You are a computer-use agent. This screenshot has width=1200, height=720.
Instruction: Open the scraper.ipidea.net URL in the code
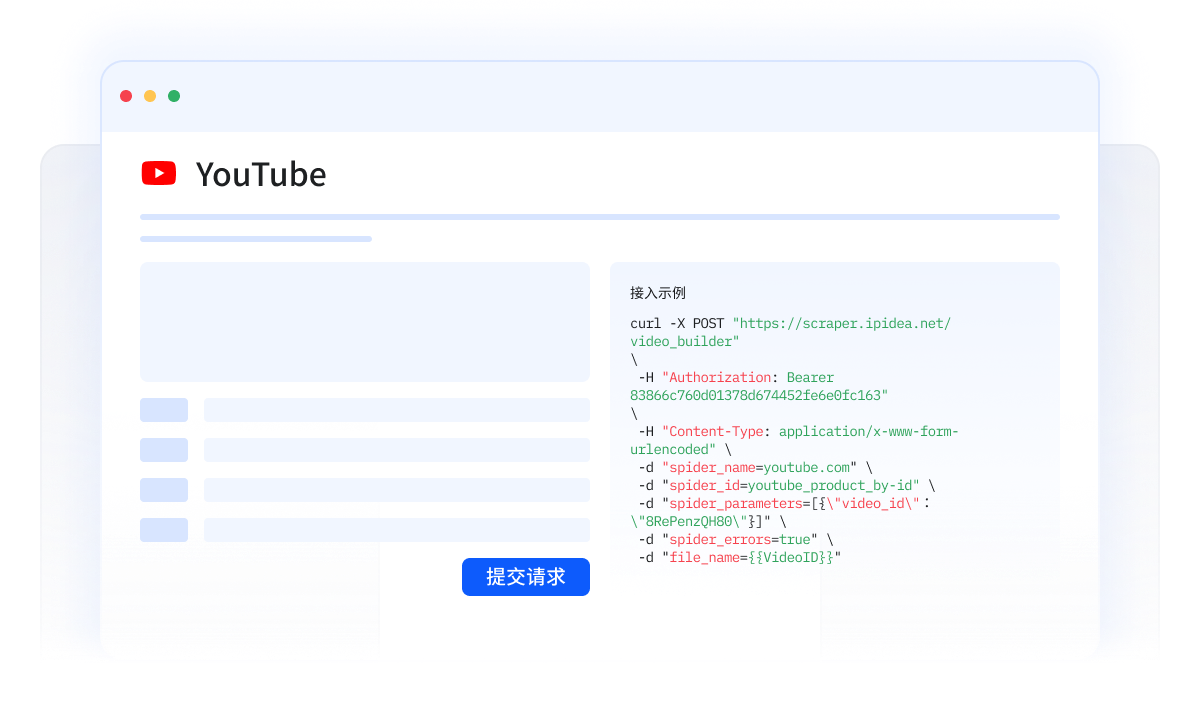841,324
